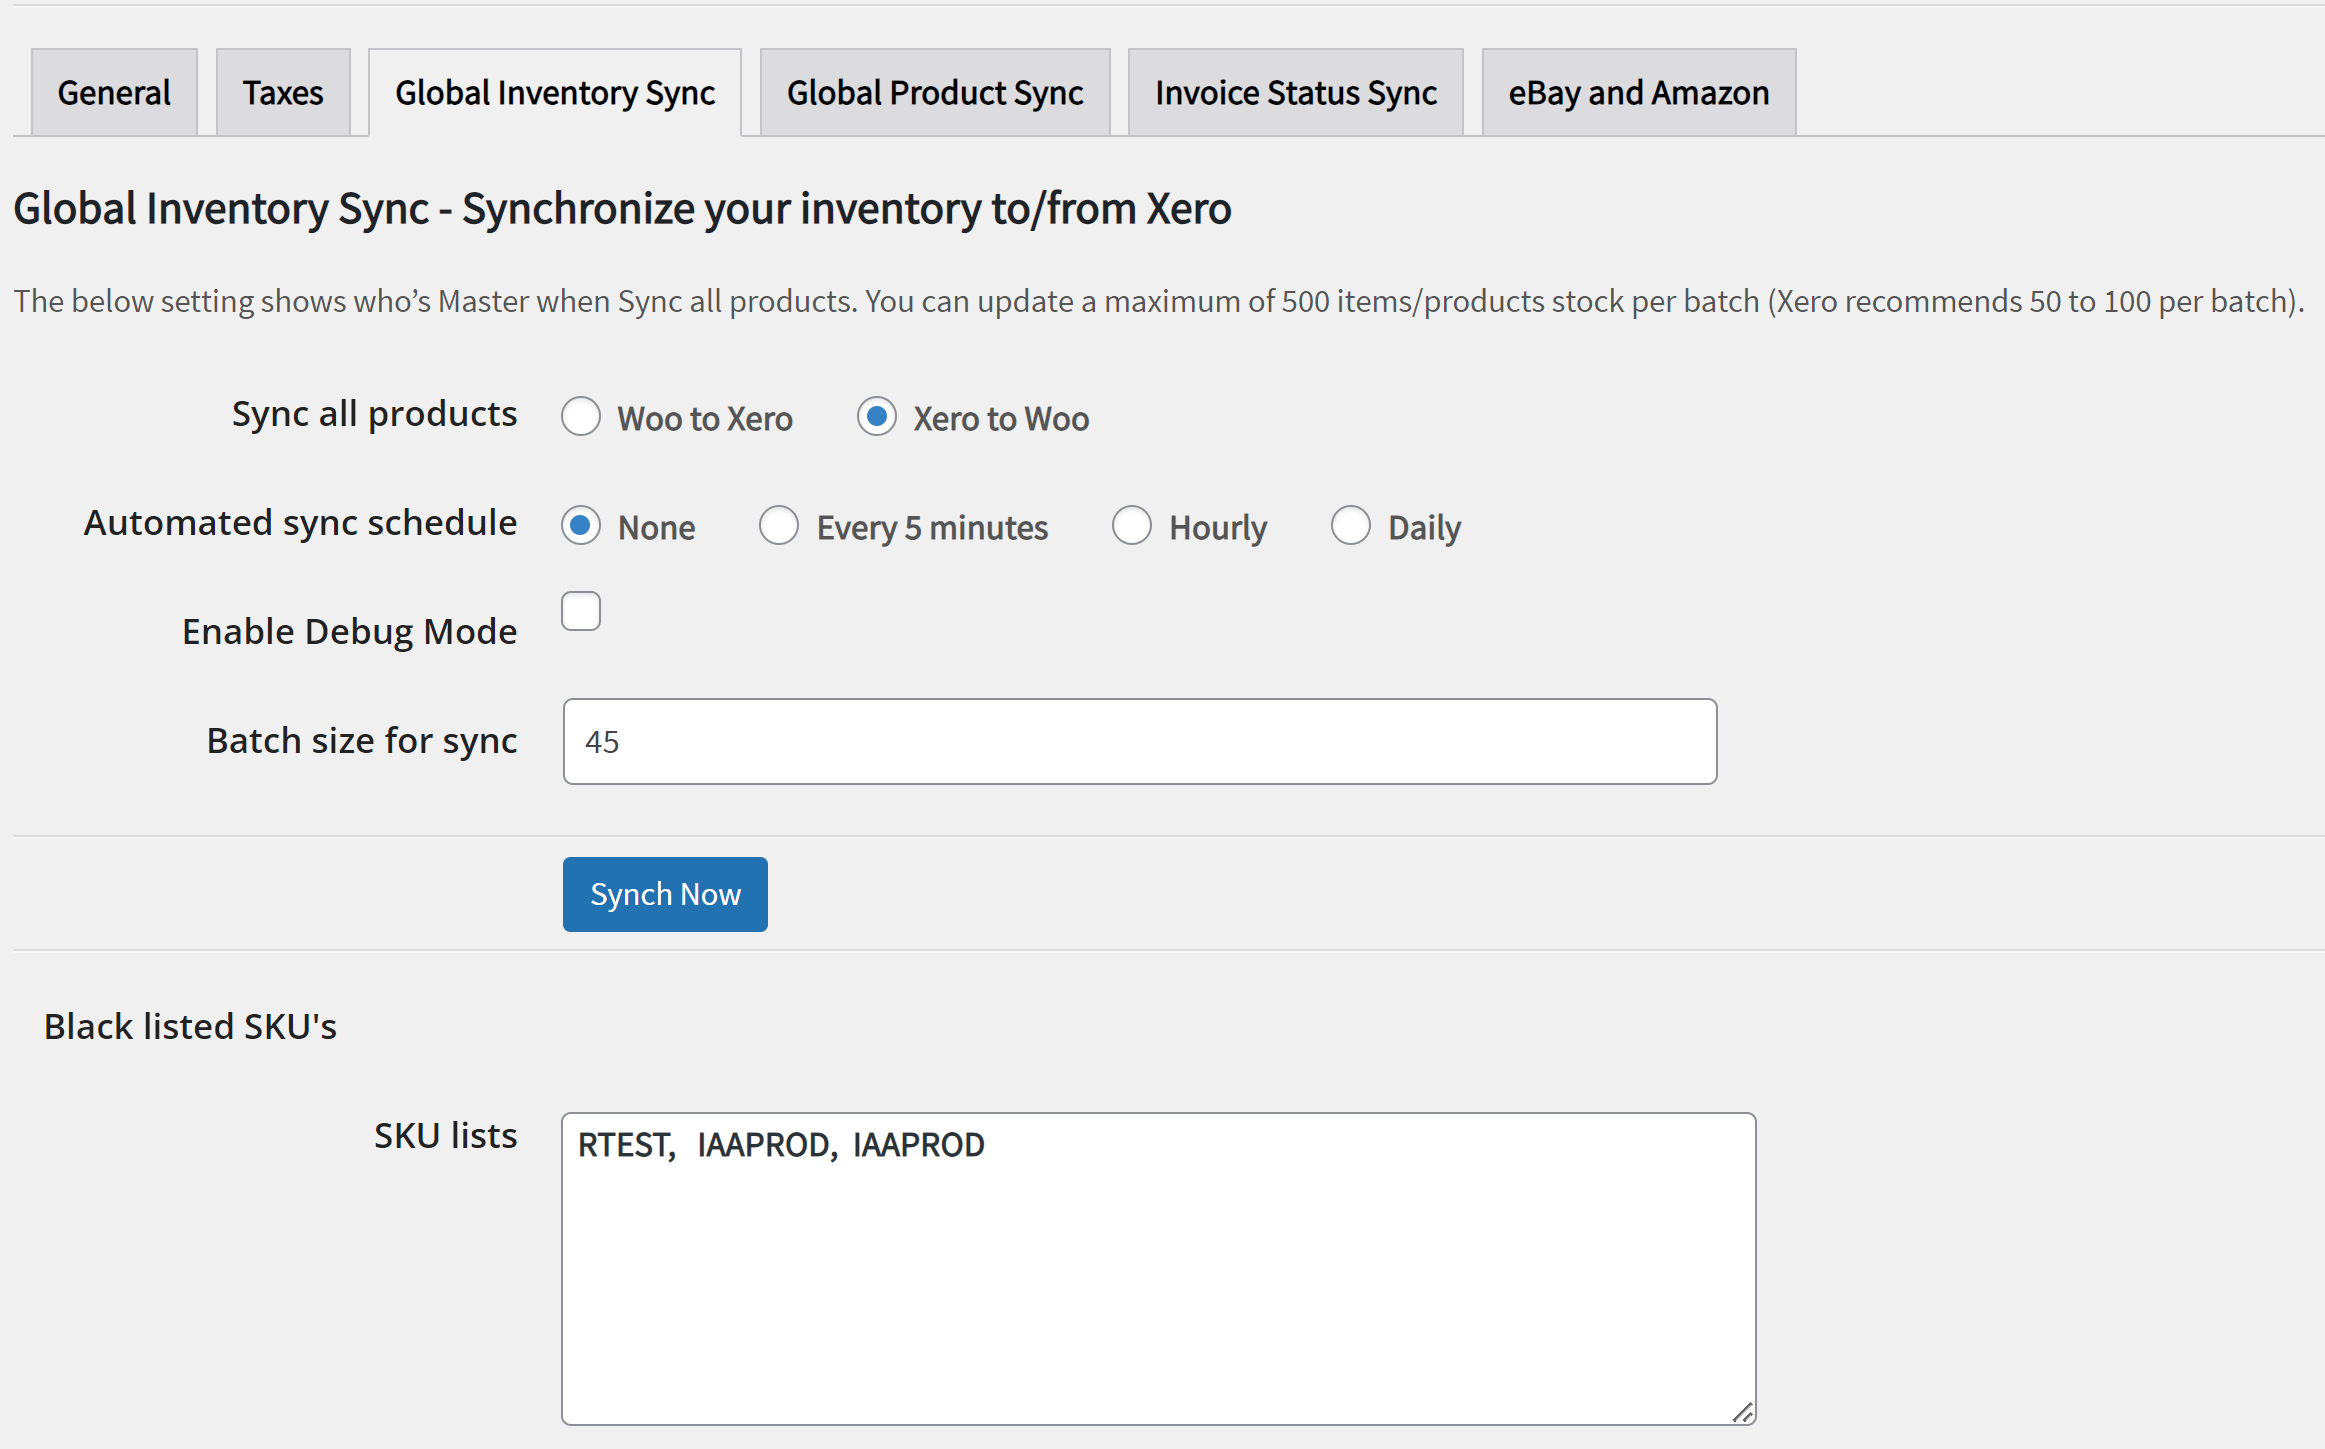This screenshot has height=1449, width=2325.
Task: Enable Debug Mode checkbox
Action: [581, 611]
